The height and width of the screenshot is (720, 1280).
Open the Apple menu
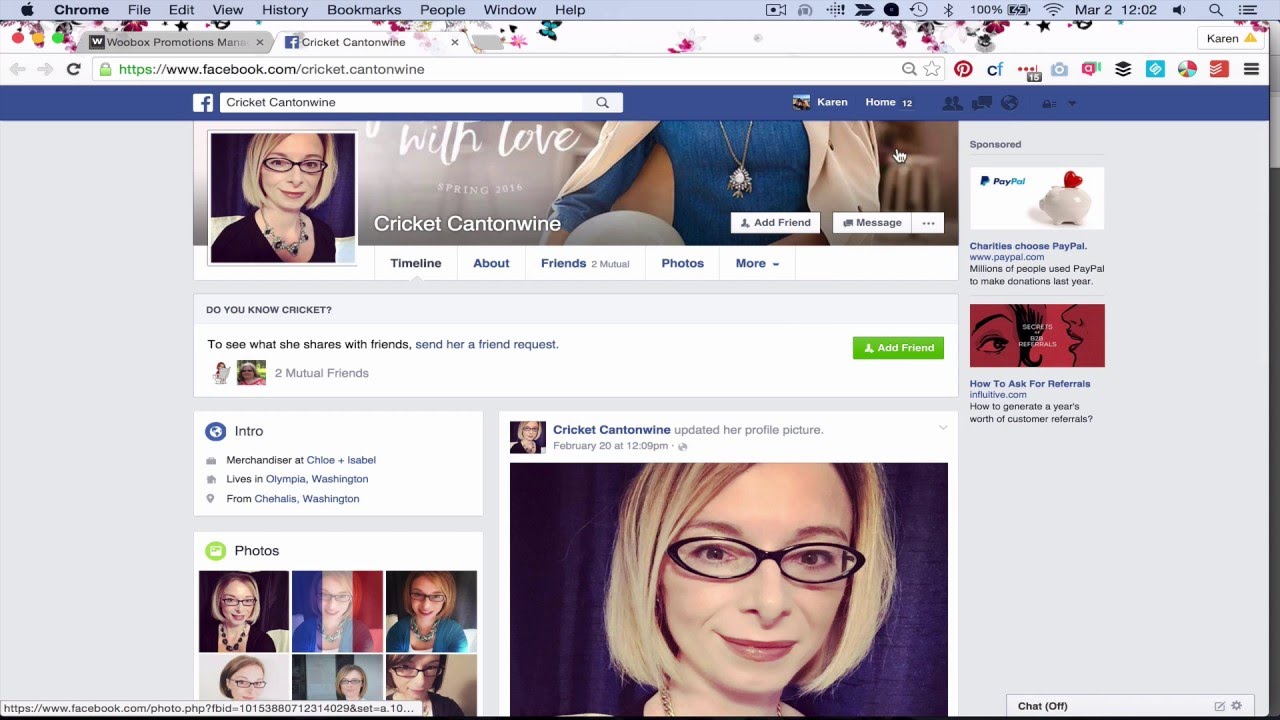(x=27, y=10)
